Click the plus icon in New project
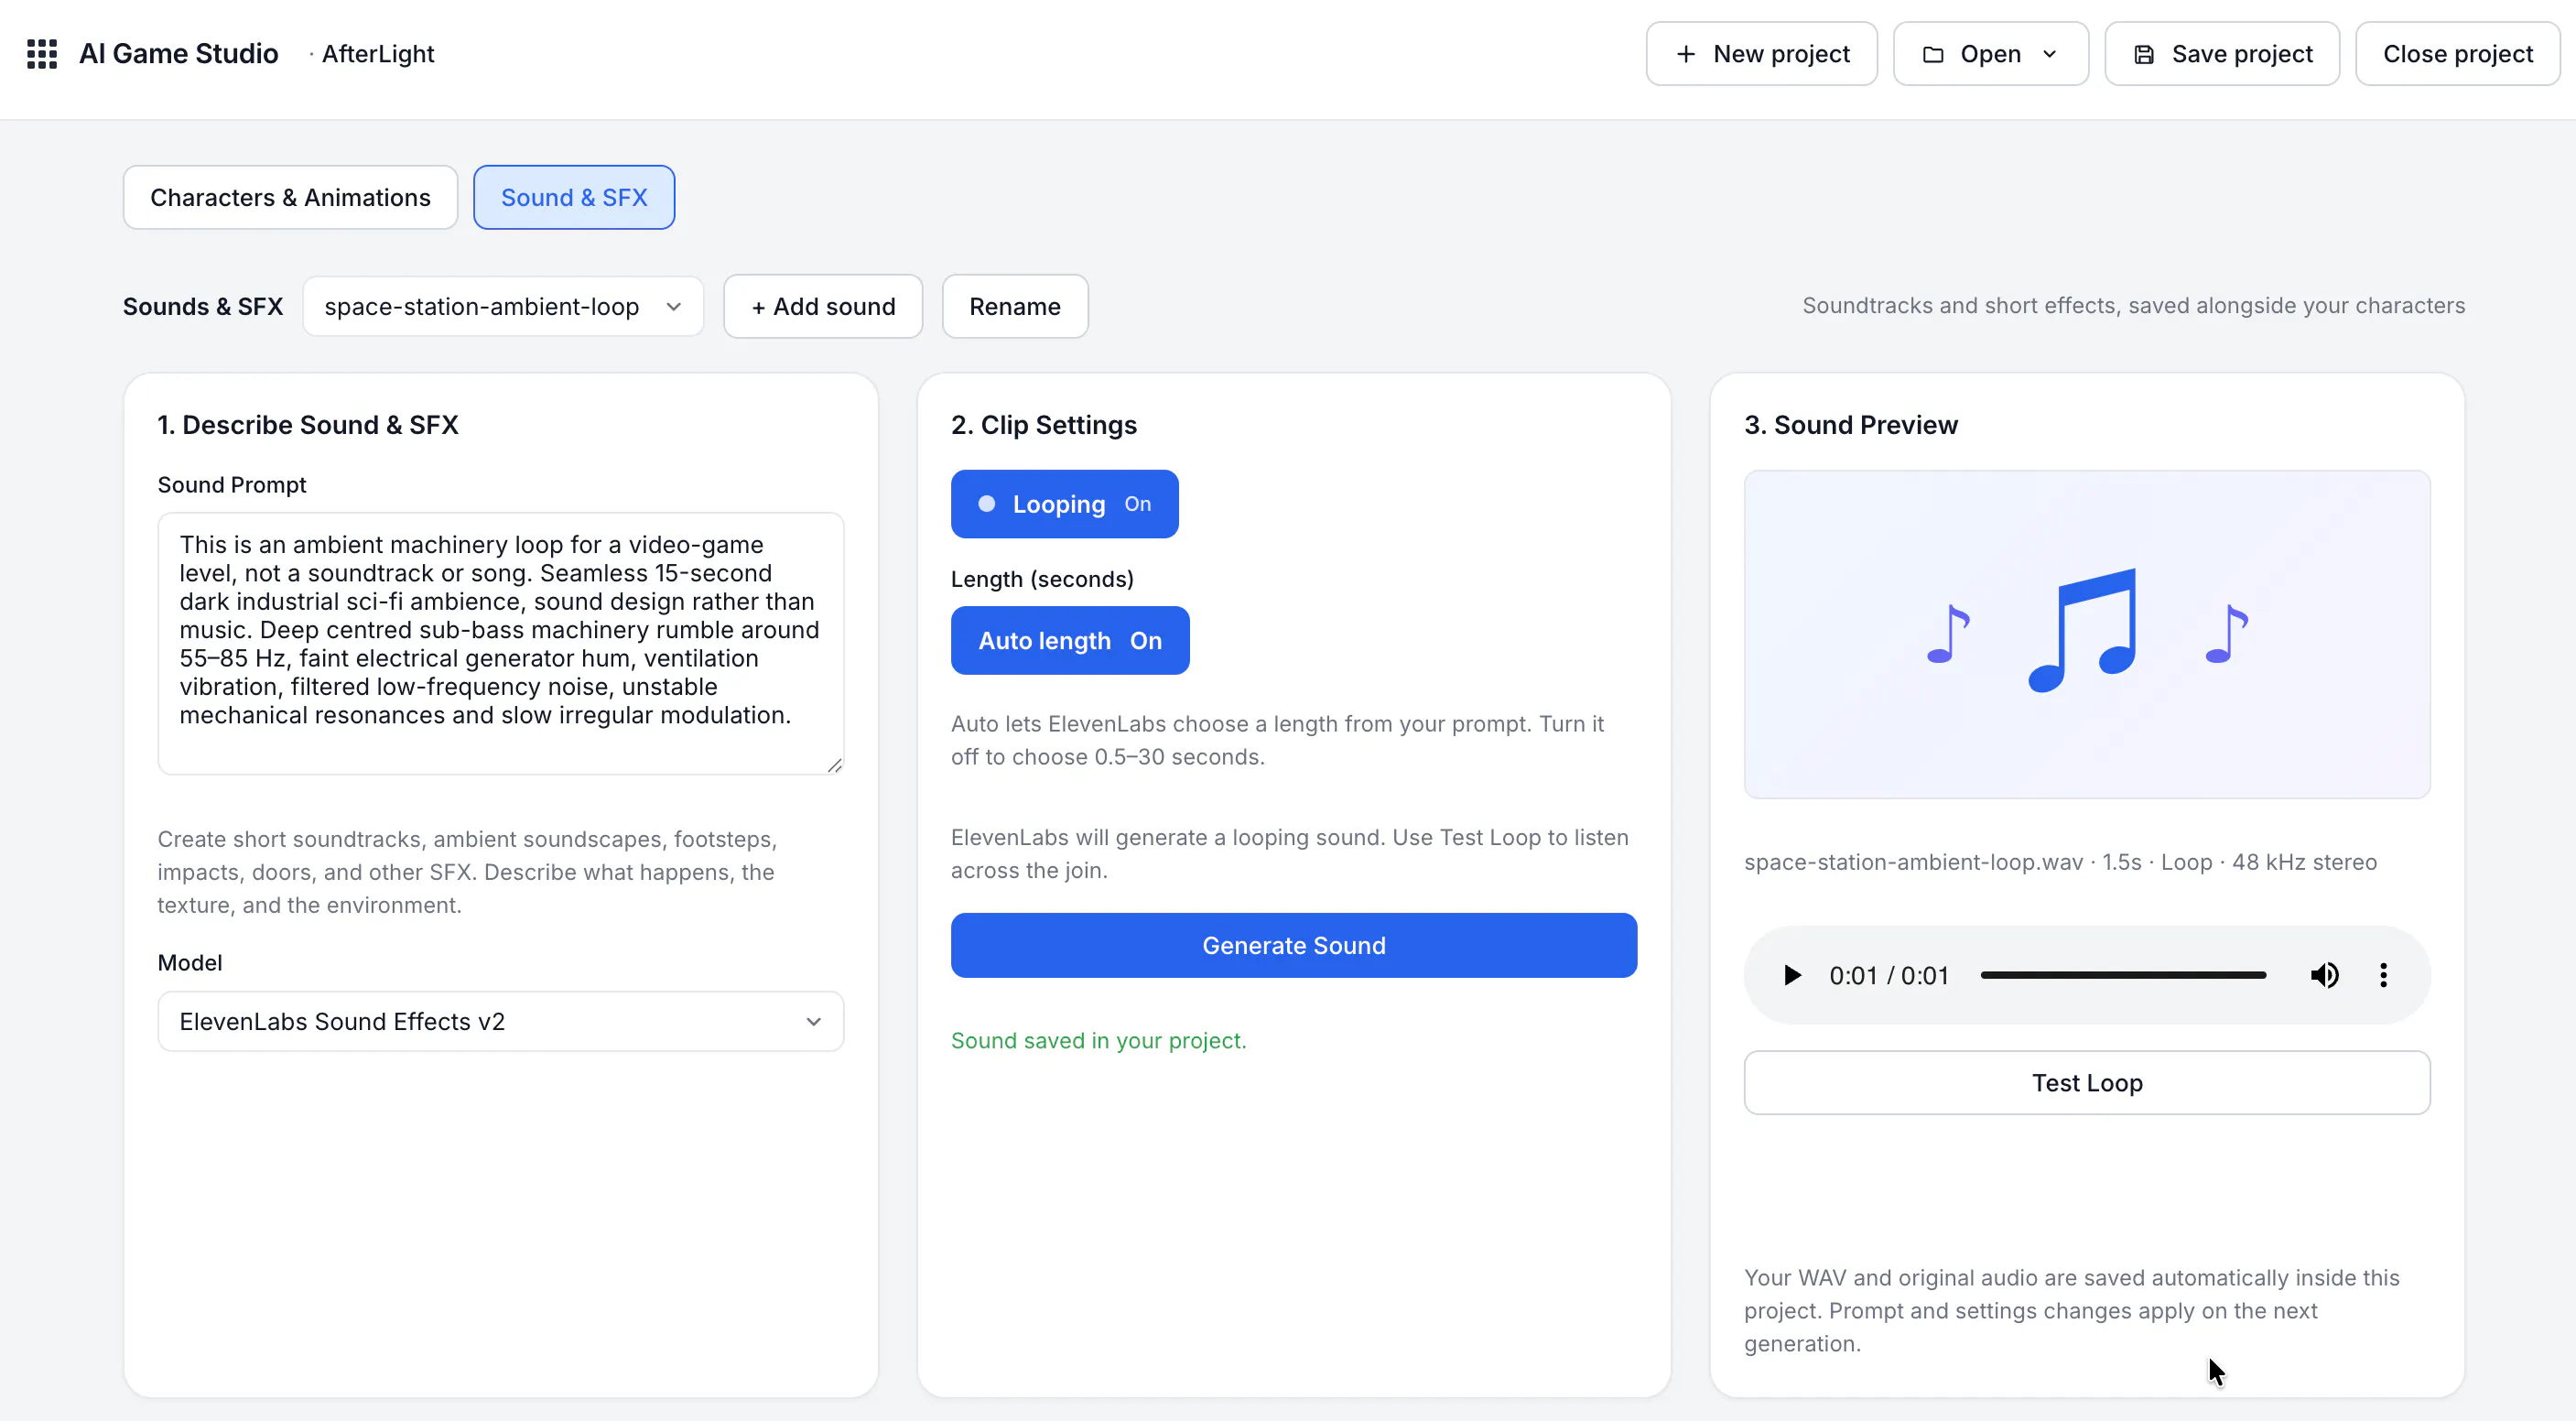This screenshot has width=2576, height=1421. click(x=1686, y=54)
